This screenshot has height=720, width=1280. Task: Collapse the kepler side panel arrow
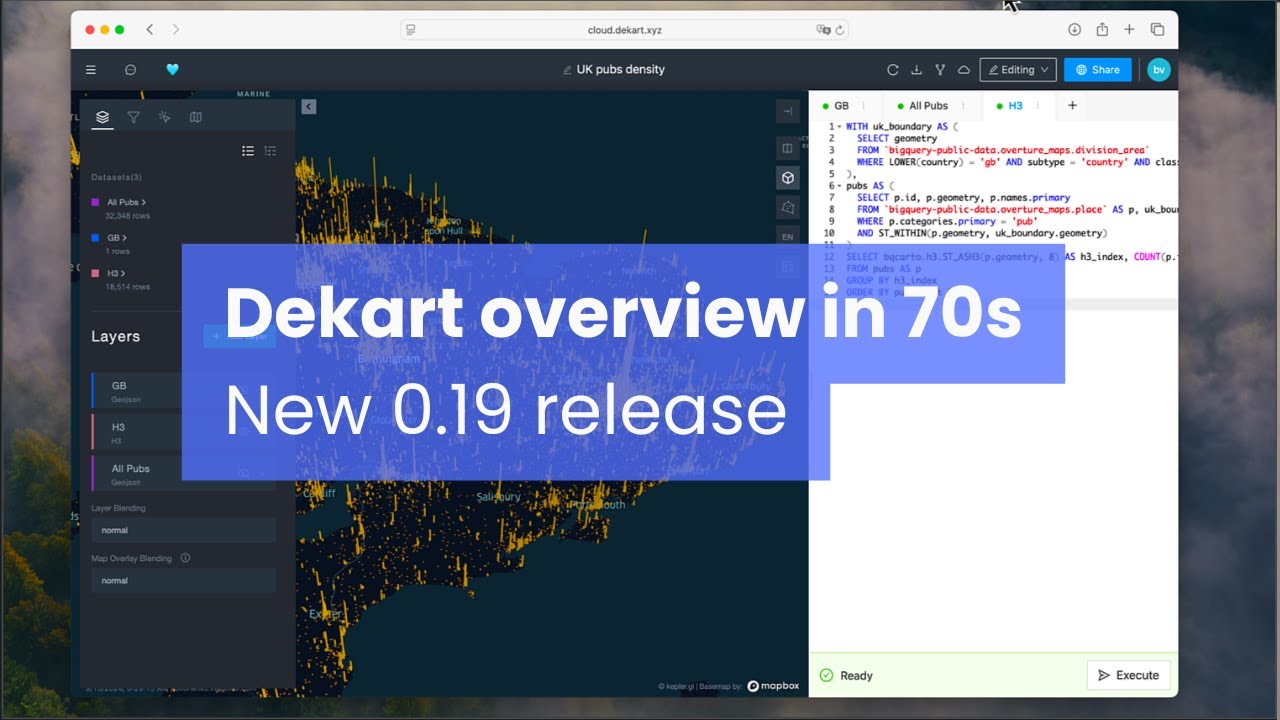309,107
